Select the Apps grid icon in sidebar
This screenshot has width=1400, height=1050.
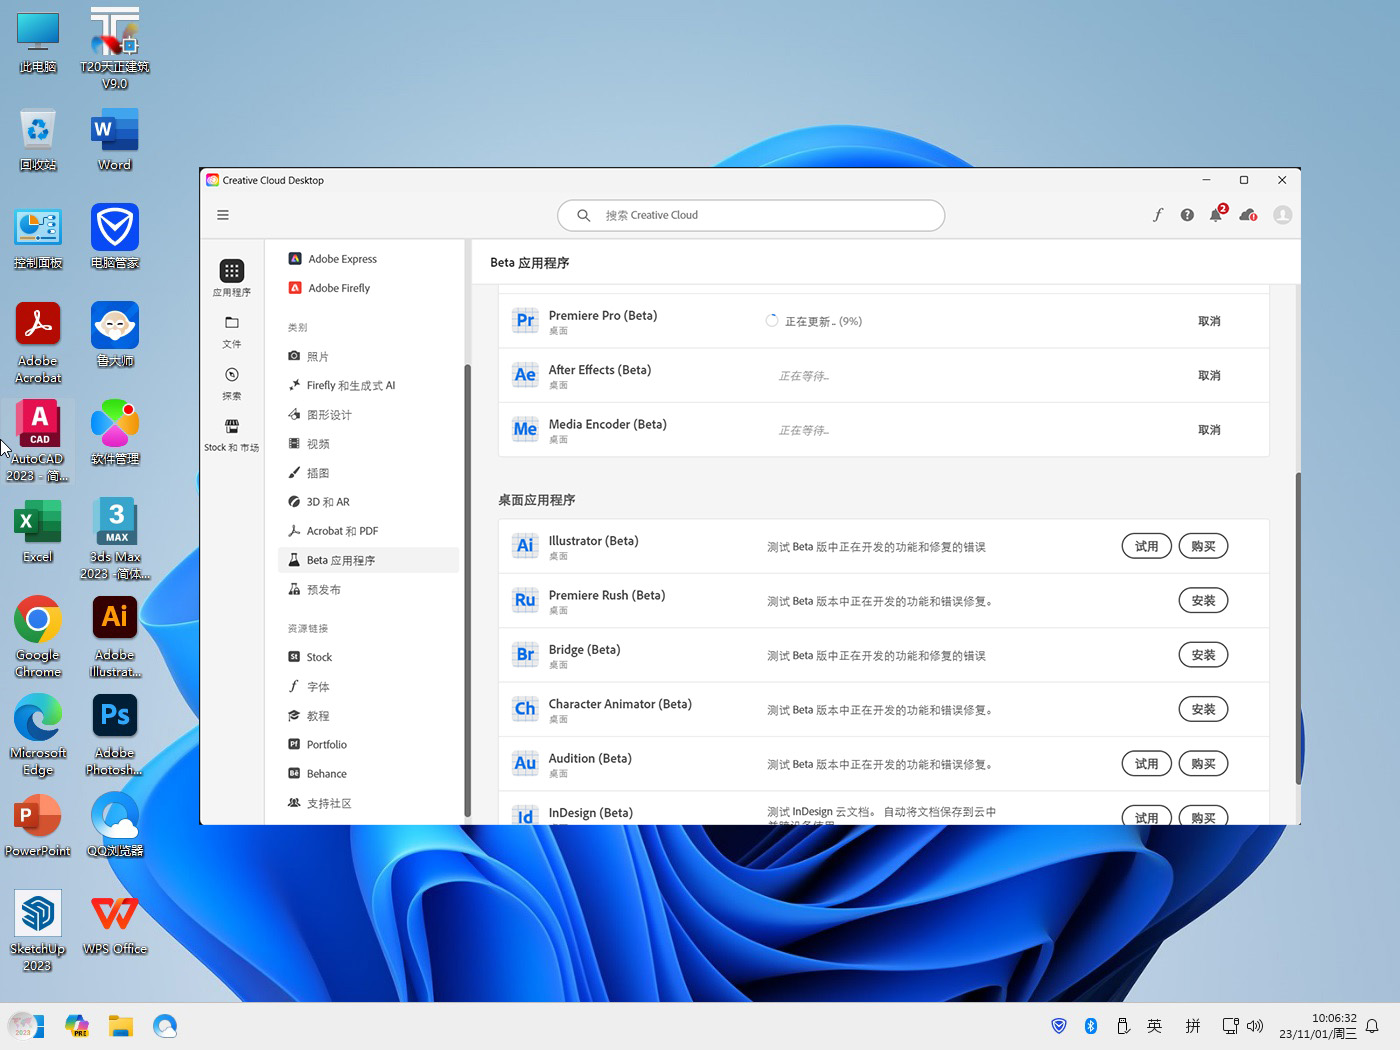(x=232, y=271)
